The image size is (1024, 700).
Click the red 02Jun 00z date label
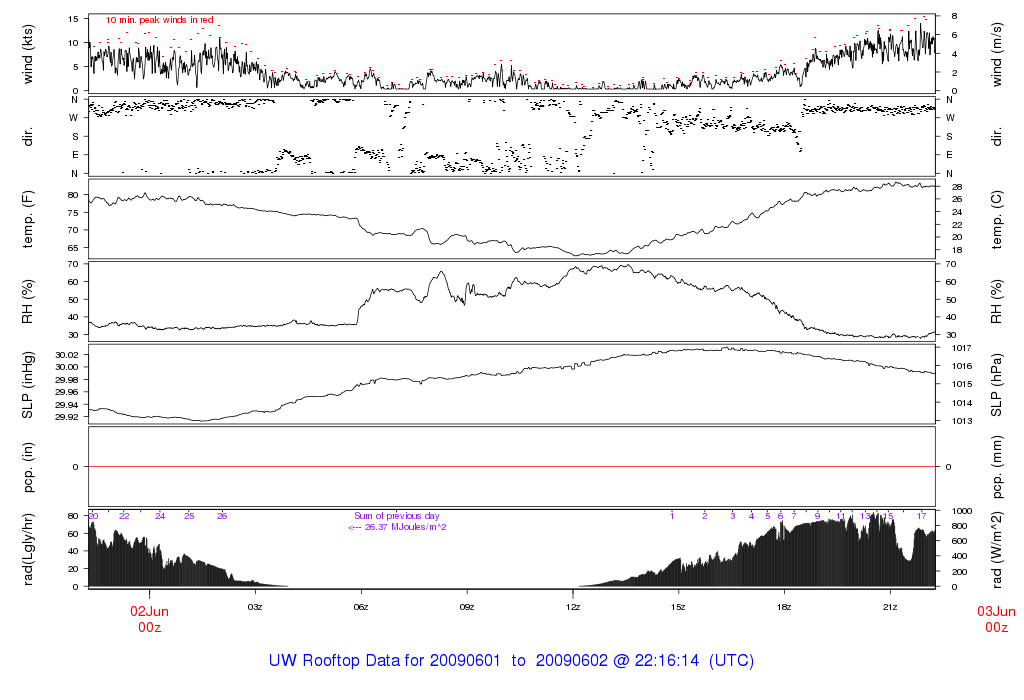pos(150,619)
